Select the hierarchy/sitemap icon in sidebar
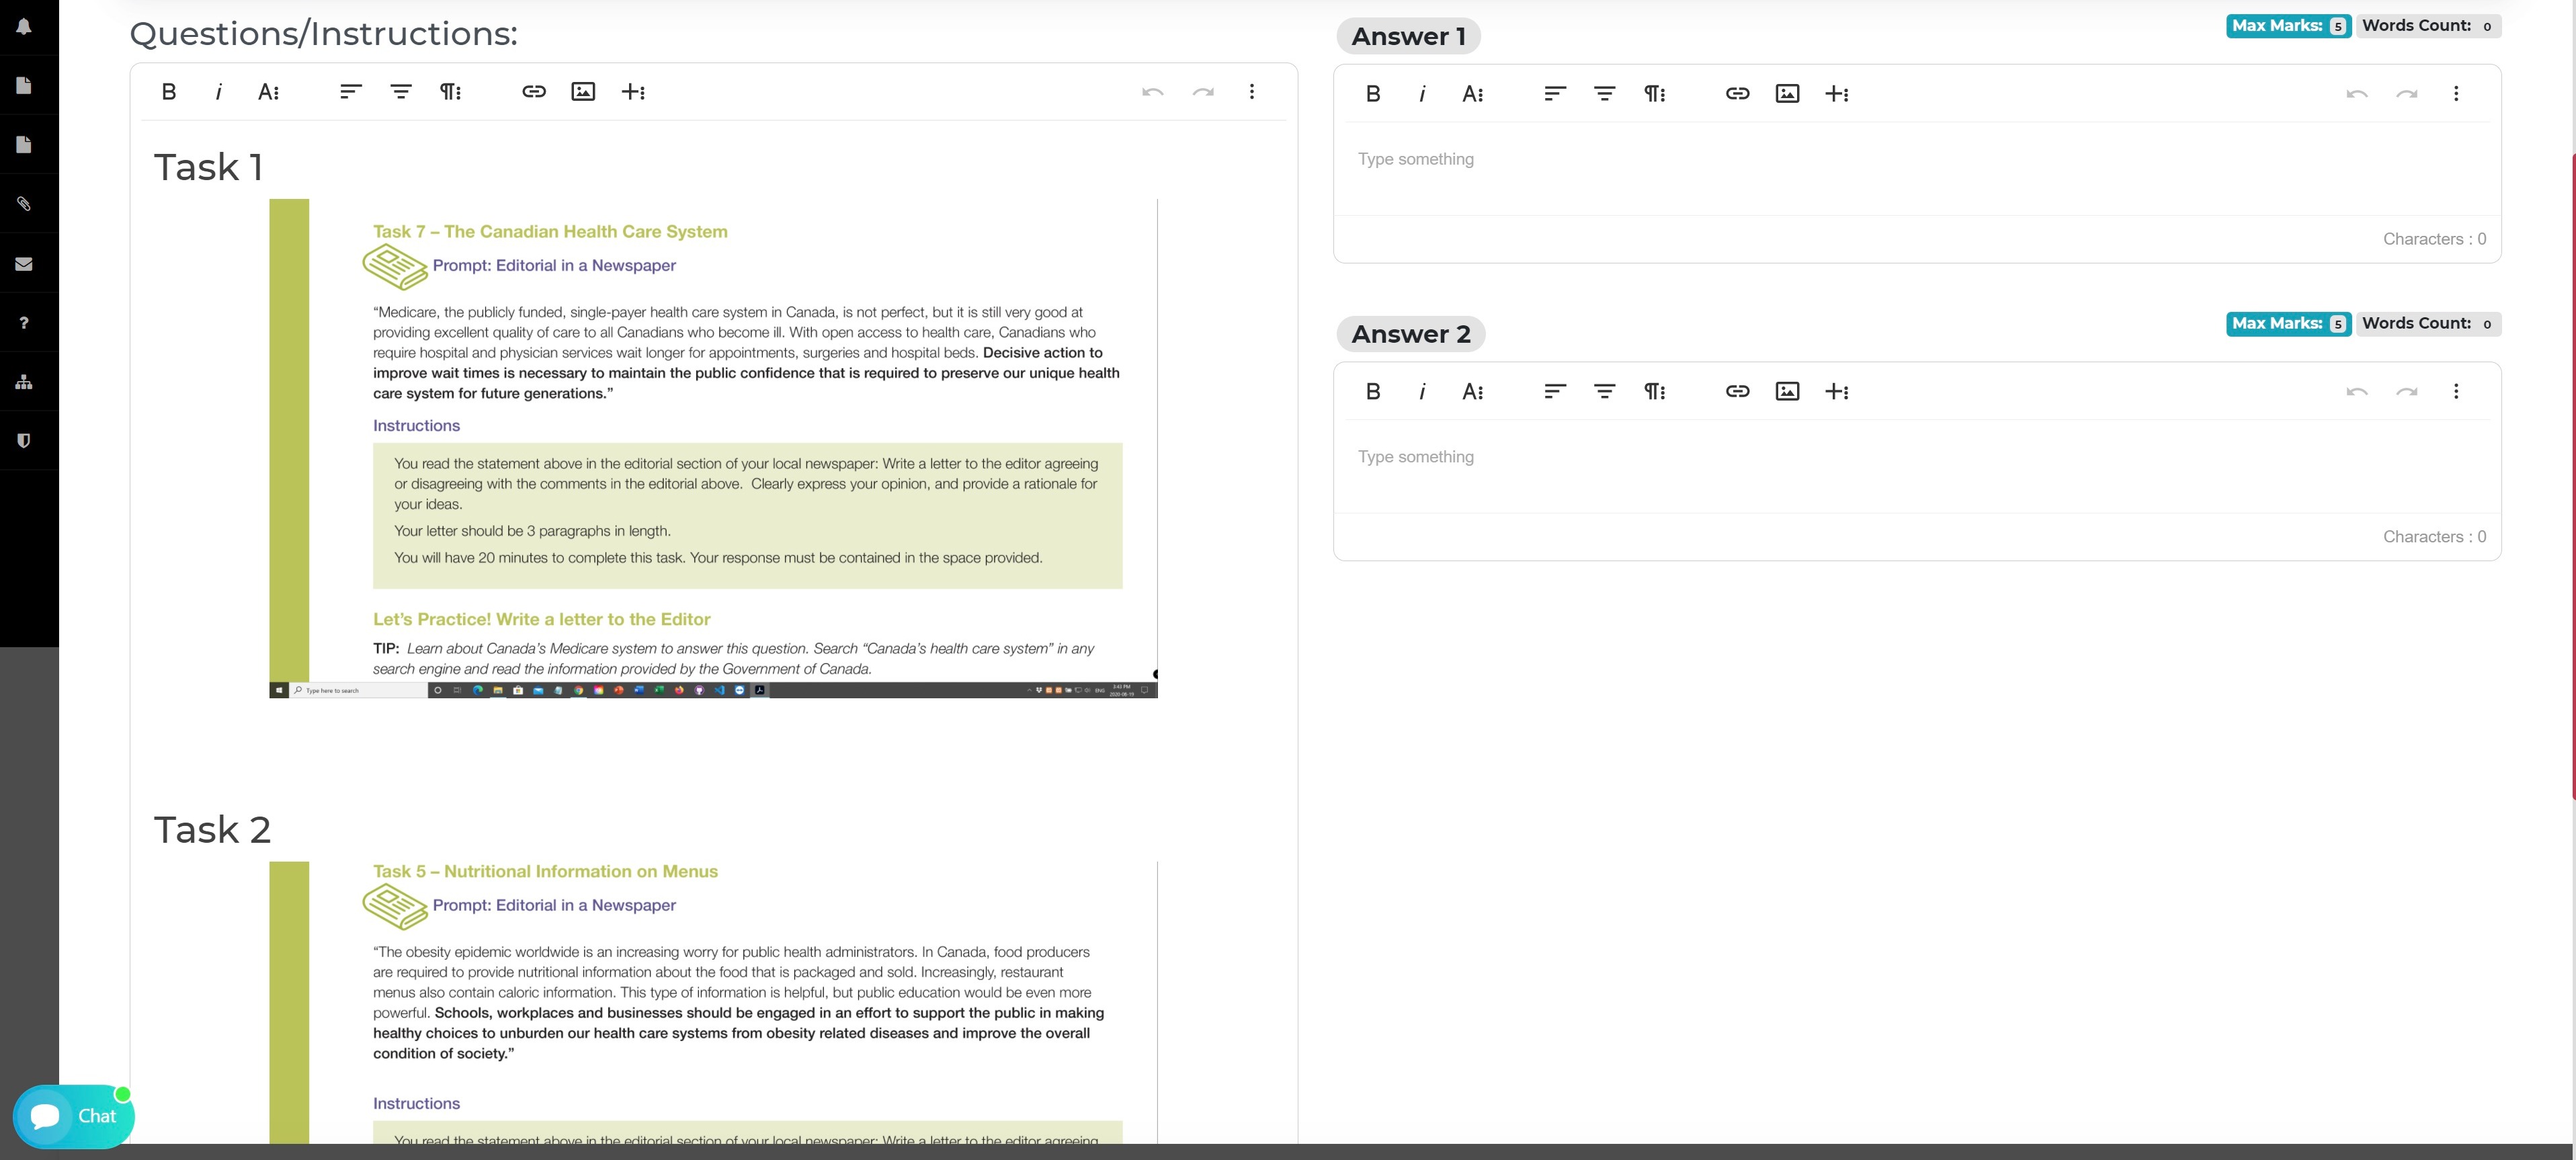2576x1160 pixels. (x=24, y=381)
